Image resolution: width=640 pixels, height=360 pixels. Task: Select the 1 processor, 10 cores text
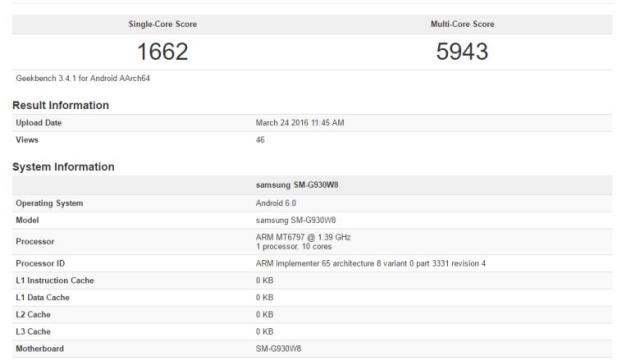point(294,247)
